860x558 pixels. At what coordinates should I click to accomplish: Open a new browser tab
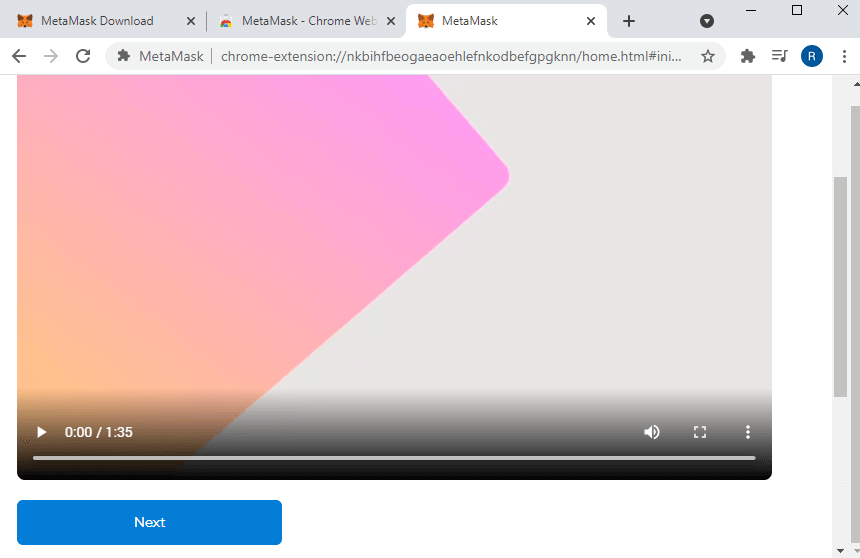pyautogui.click(x=629, y=21)
